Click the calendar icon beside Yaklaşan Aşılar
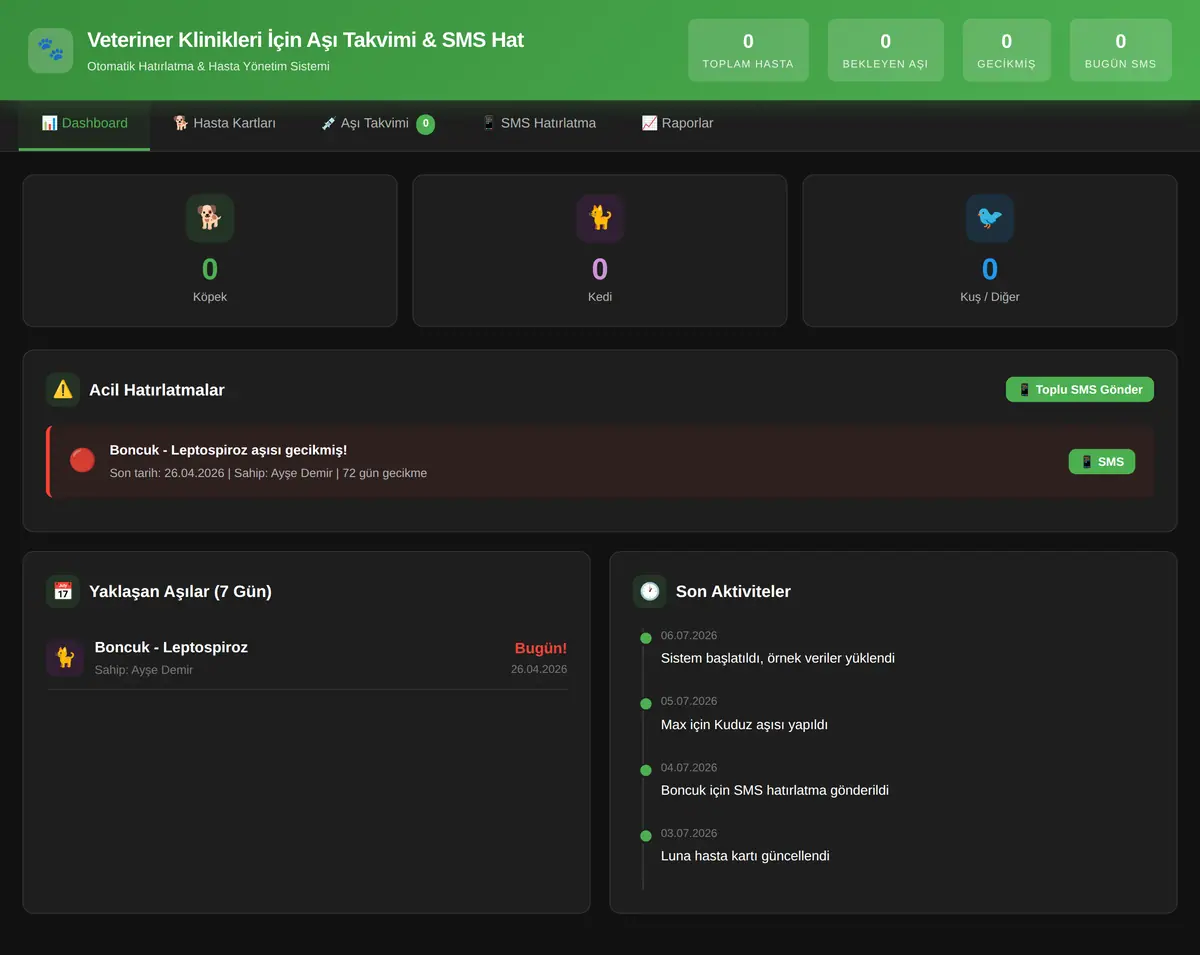Viewport: 1200px width, 955px height. [x=63, y=591]
